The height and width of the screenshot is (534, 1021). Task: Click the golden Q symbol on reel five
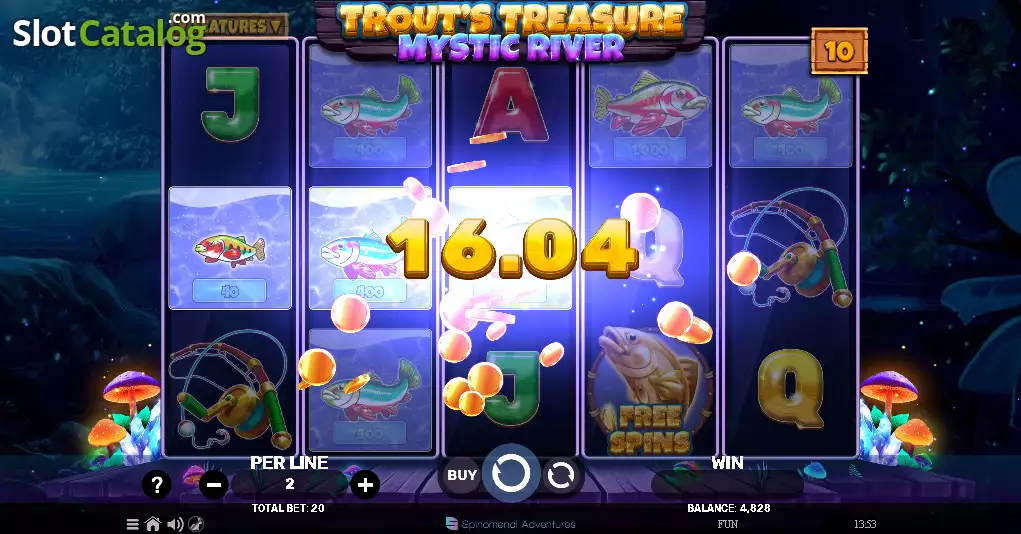pyautogui.click(x=790, y=389)
